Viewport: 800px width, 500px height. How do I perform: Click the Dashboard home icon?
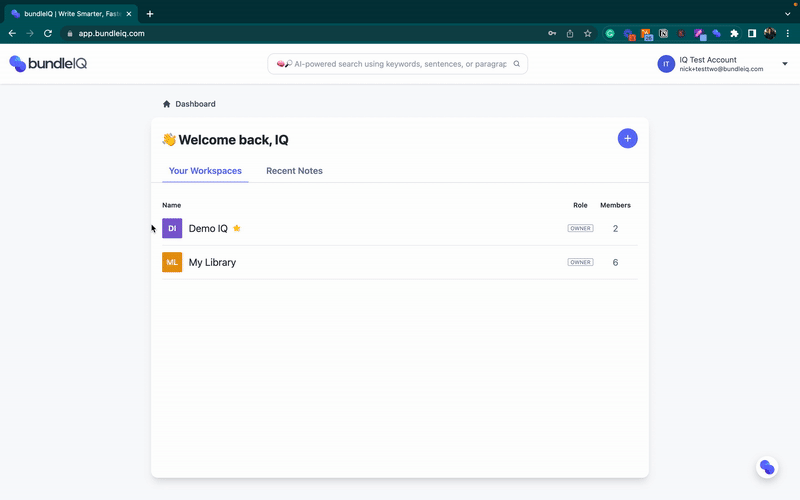[166, 104]
